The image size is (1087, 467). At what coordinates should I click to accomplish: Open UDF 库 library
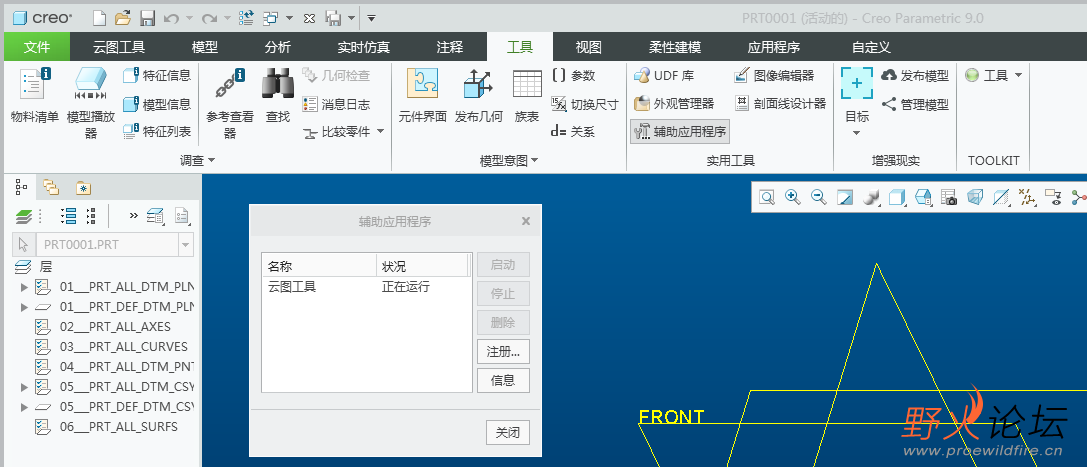click(664, 76)
